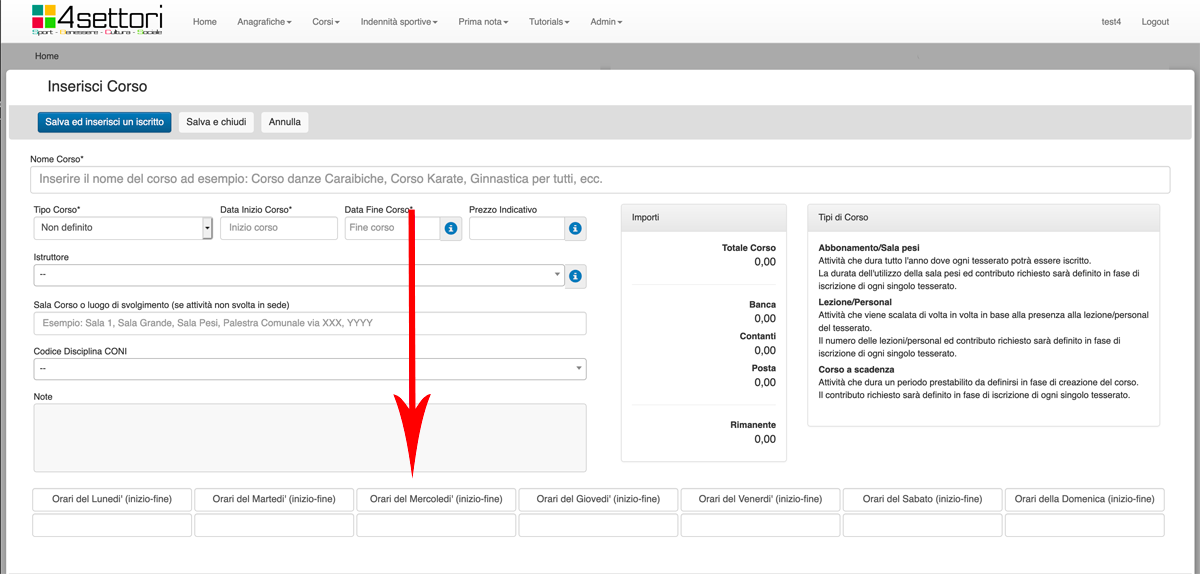The width and height of the screenshot is (1200, 574).
Task: Click info icon next to Prezzo Indicativo
Action: coord(575,229)
